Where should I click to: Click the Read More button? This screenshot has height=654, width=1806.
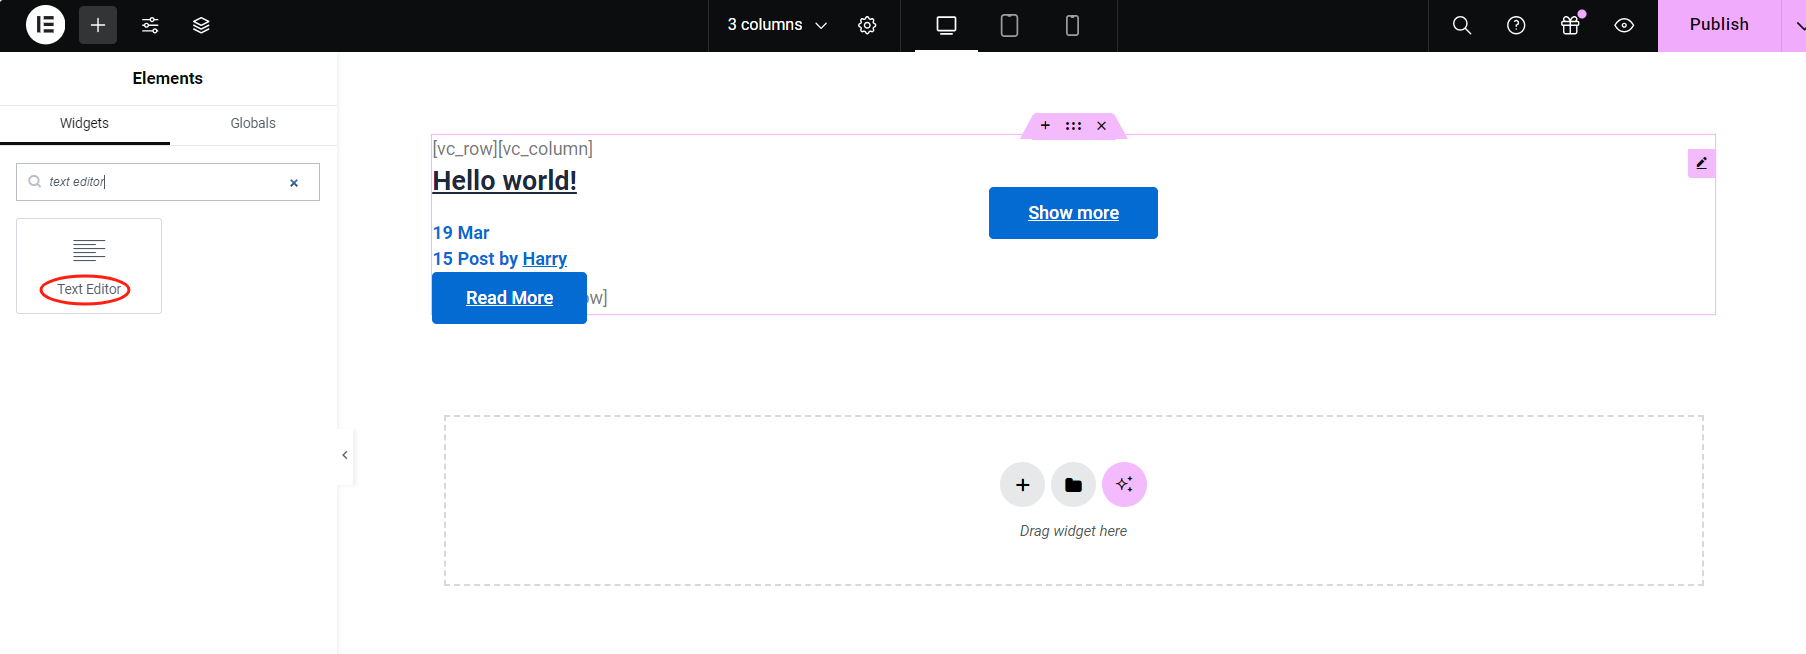[509, 298]
